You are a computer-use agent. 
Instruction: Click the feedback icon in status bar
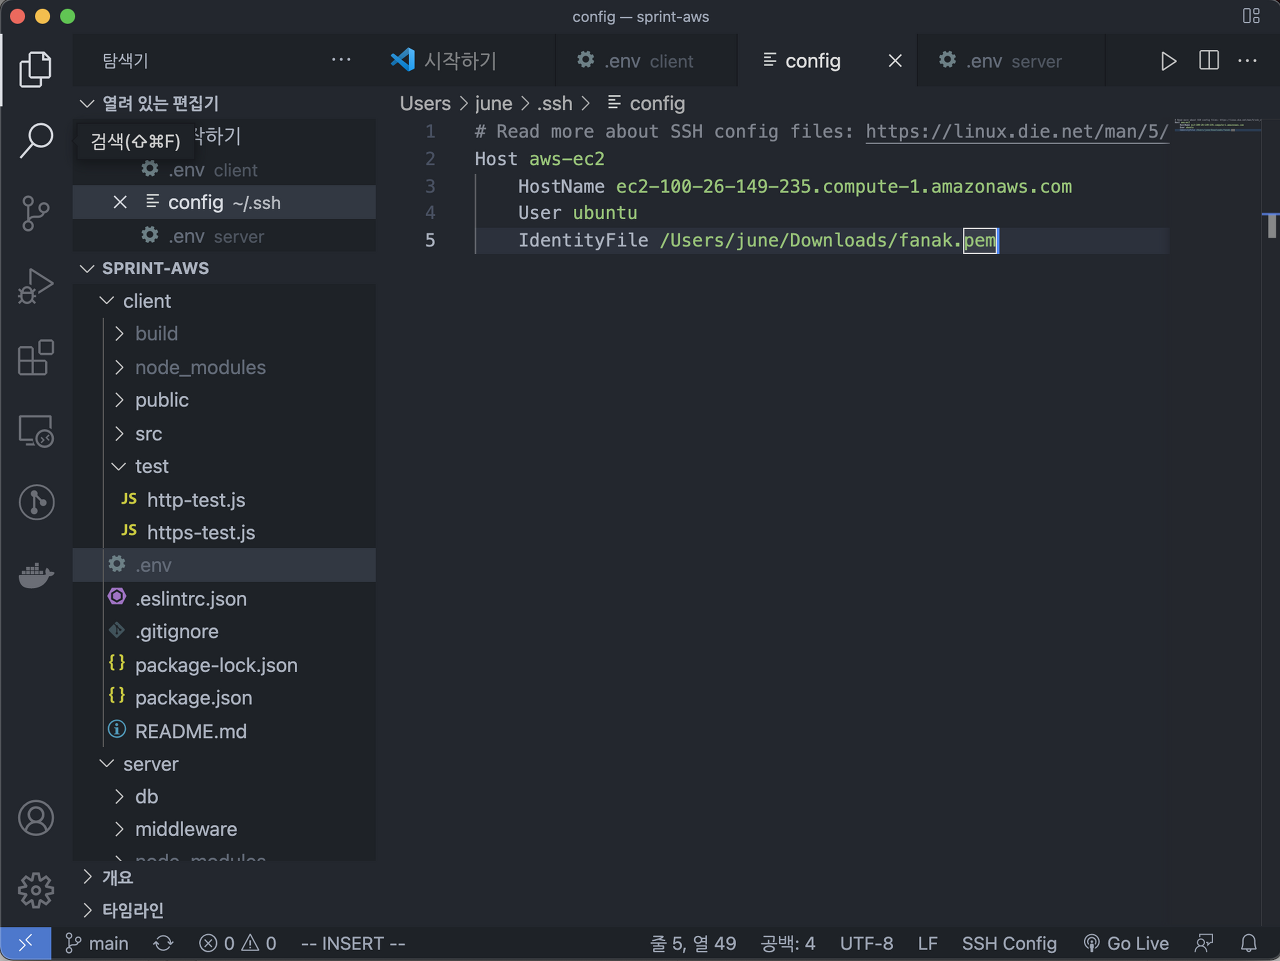point(1204,943)
